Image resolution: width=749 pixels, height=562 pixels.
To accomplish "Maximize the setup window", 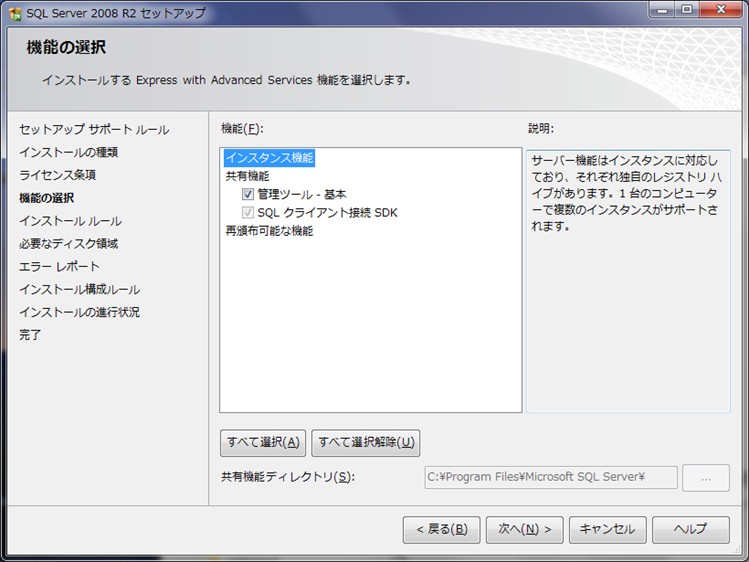I will point(687,10).
